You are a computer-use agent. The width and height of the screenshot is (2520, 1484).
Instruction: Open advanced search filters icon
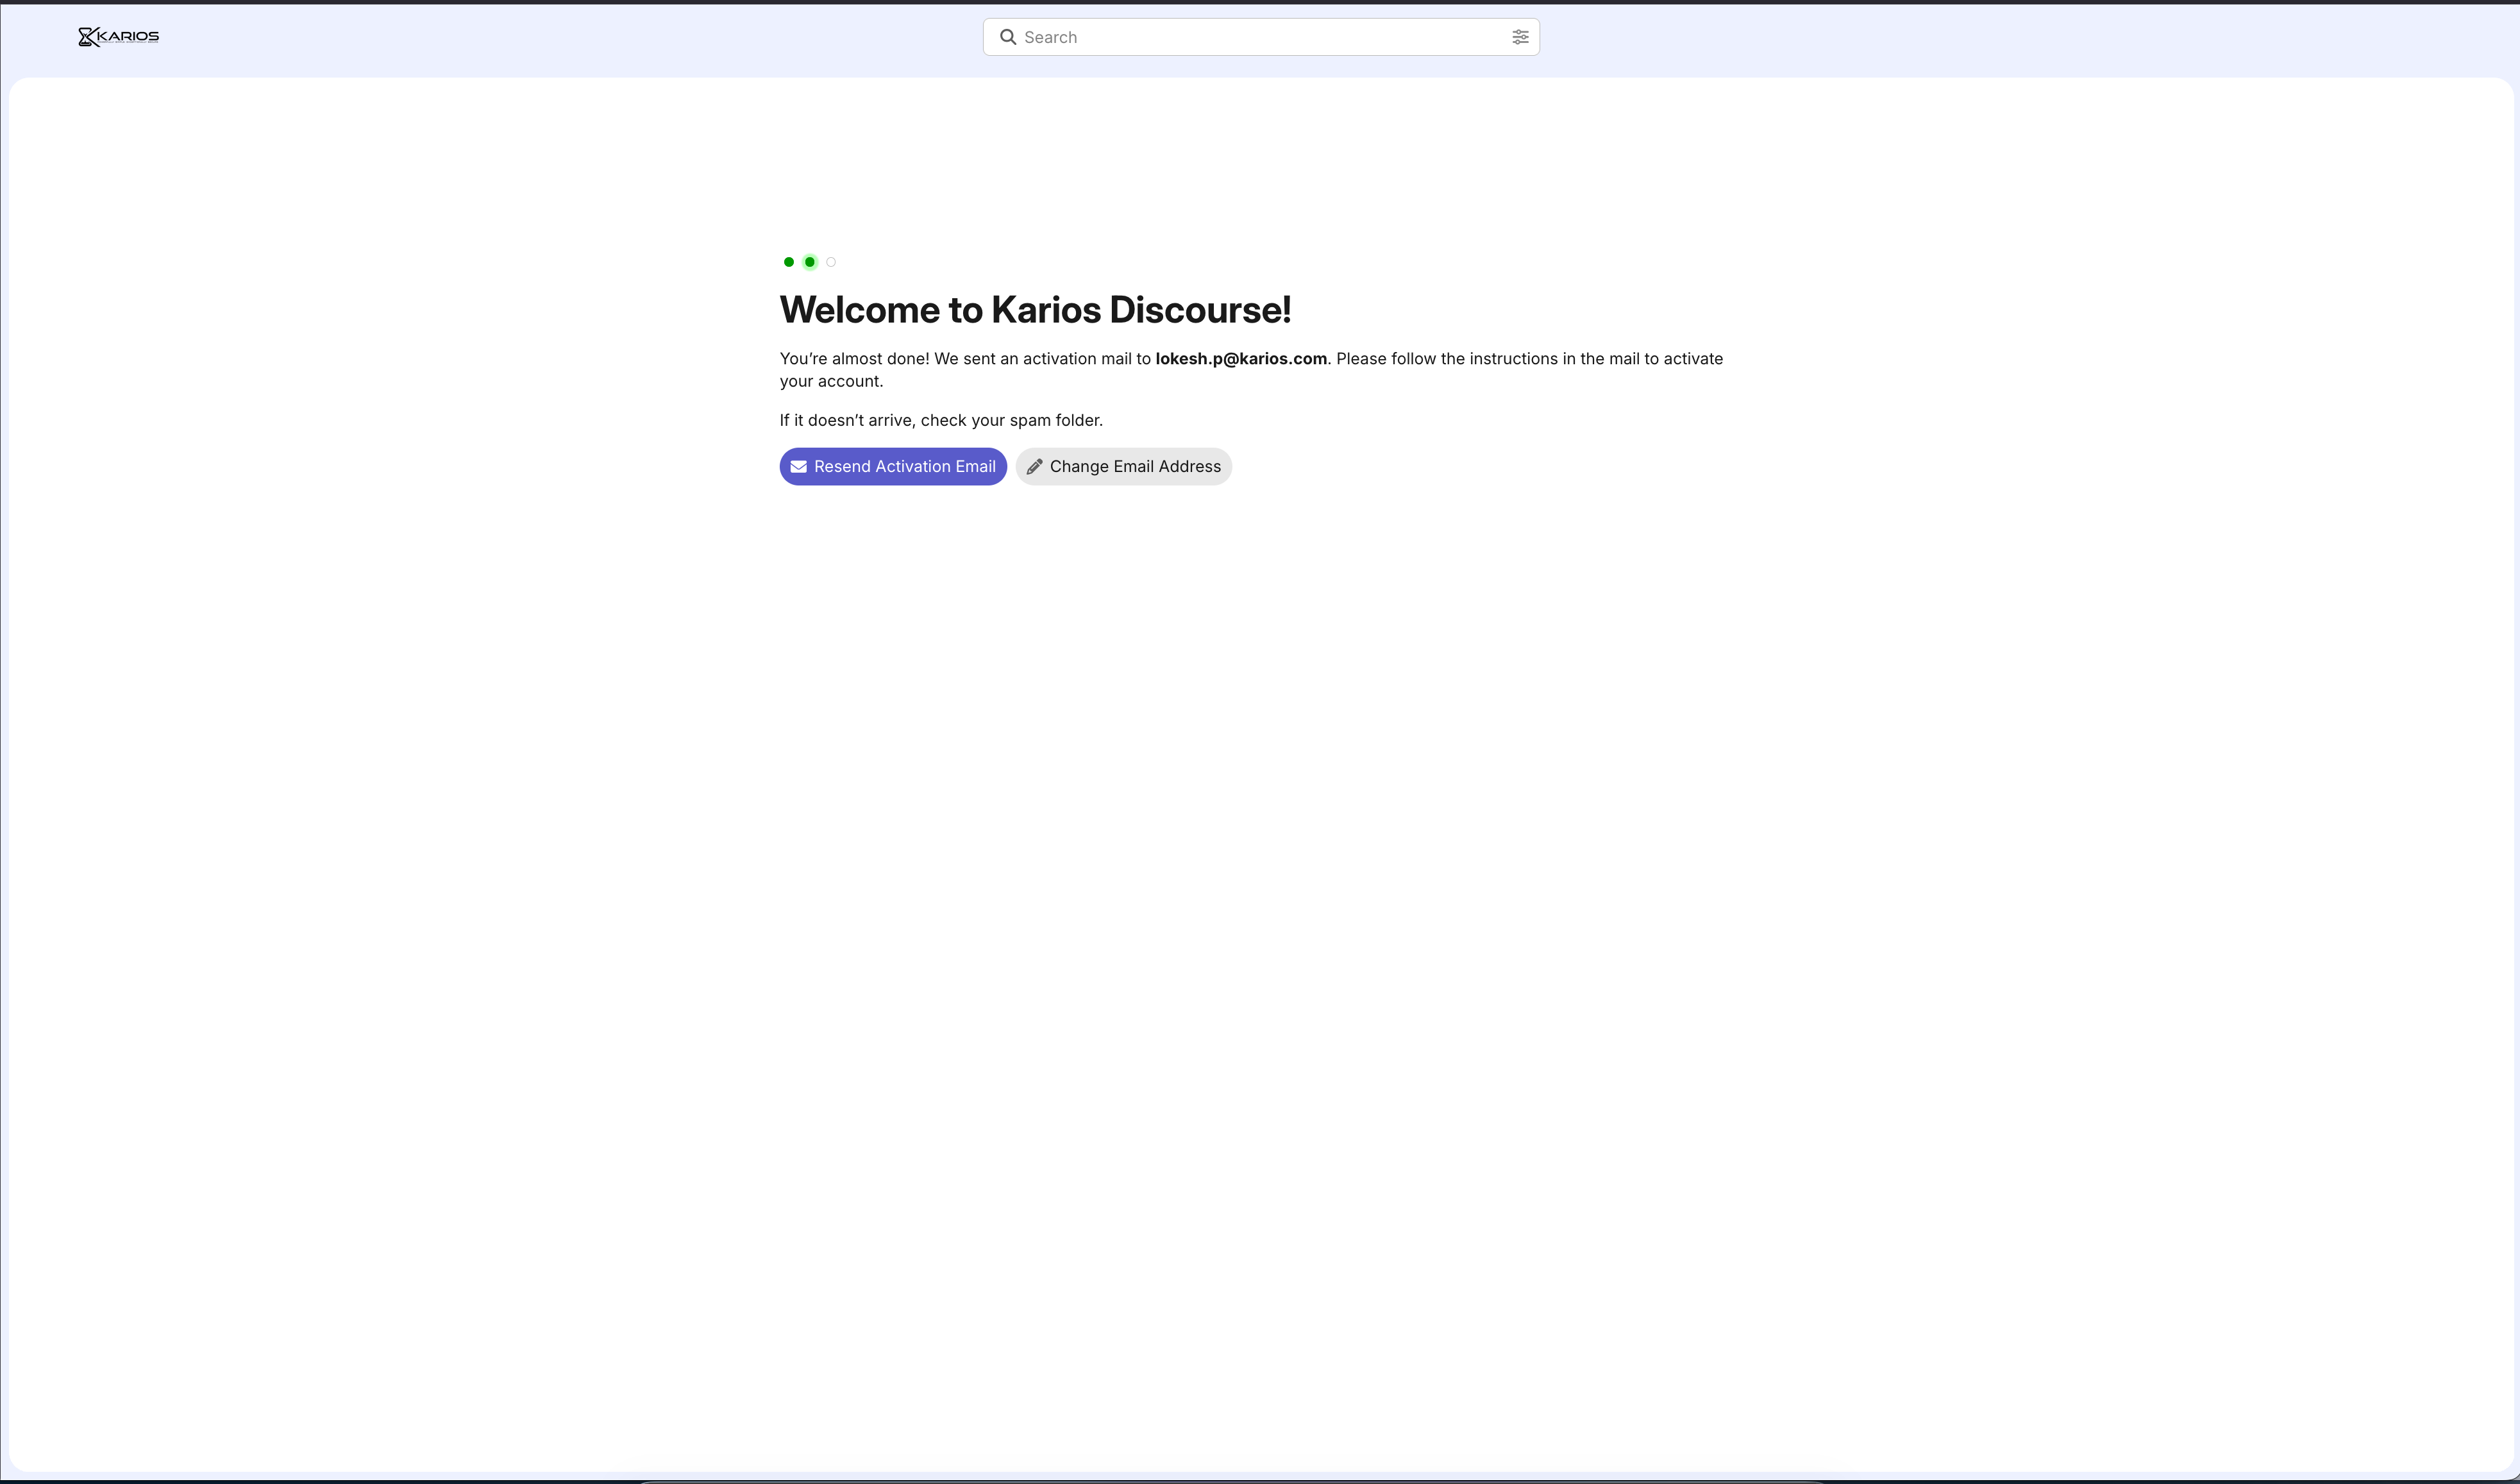pyautogui.click(x=1520, y=37)
